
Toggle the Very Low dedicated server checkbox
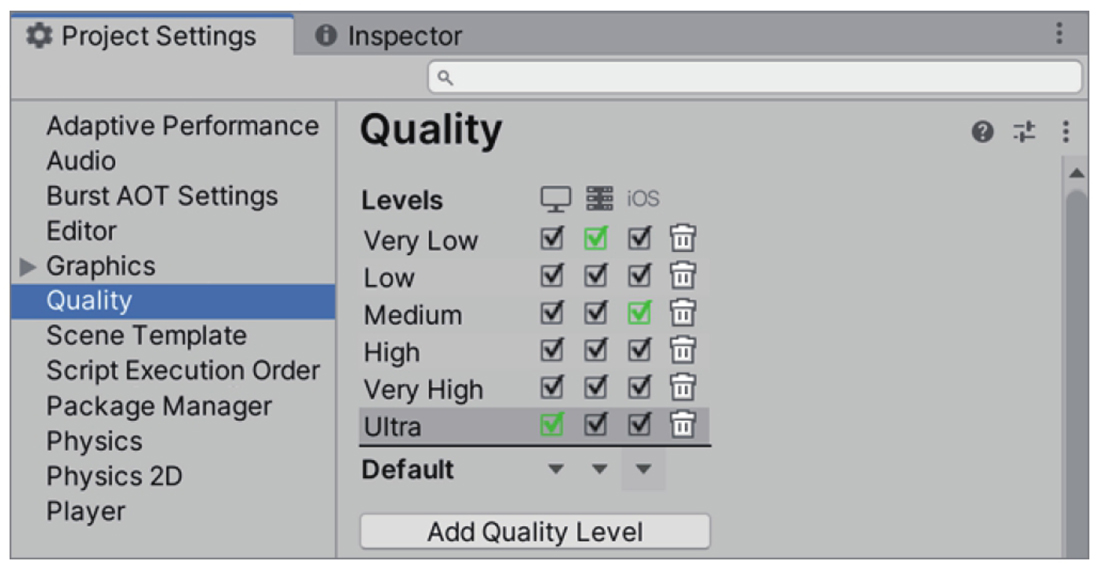[596, 239]
